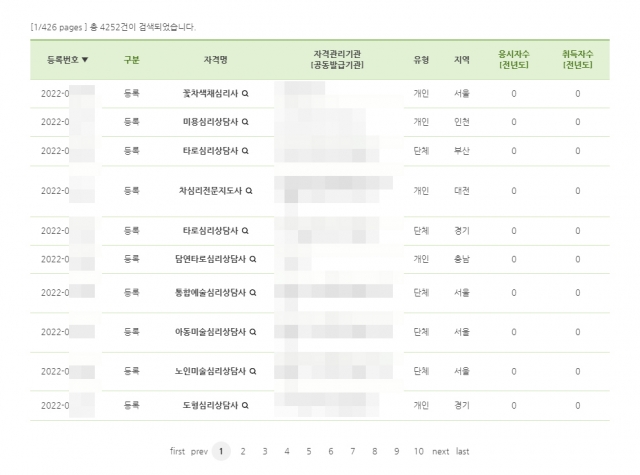Click magnifier icon next to 차심리전문지도사
The height and width of the screenshot is (475, 640).
tap(249, 191)
